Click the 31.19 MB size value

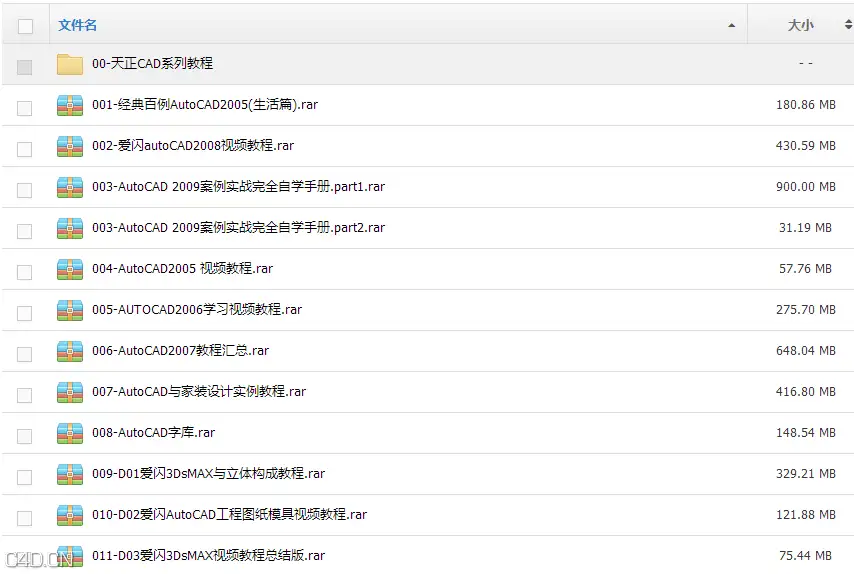(x=806, y=228)
